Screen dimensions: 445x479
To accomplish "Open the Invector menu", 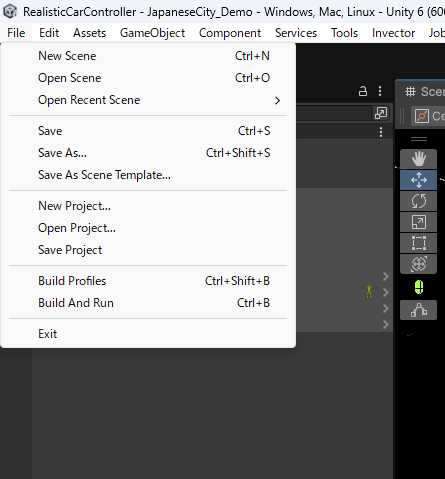I will point(393,33).
